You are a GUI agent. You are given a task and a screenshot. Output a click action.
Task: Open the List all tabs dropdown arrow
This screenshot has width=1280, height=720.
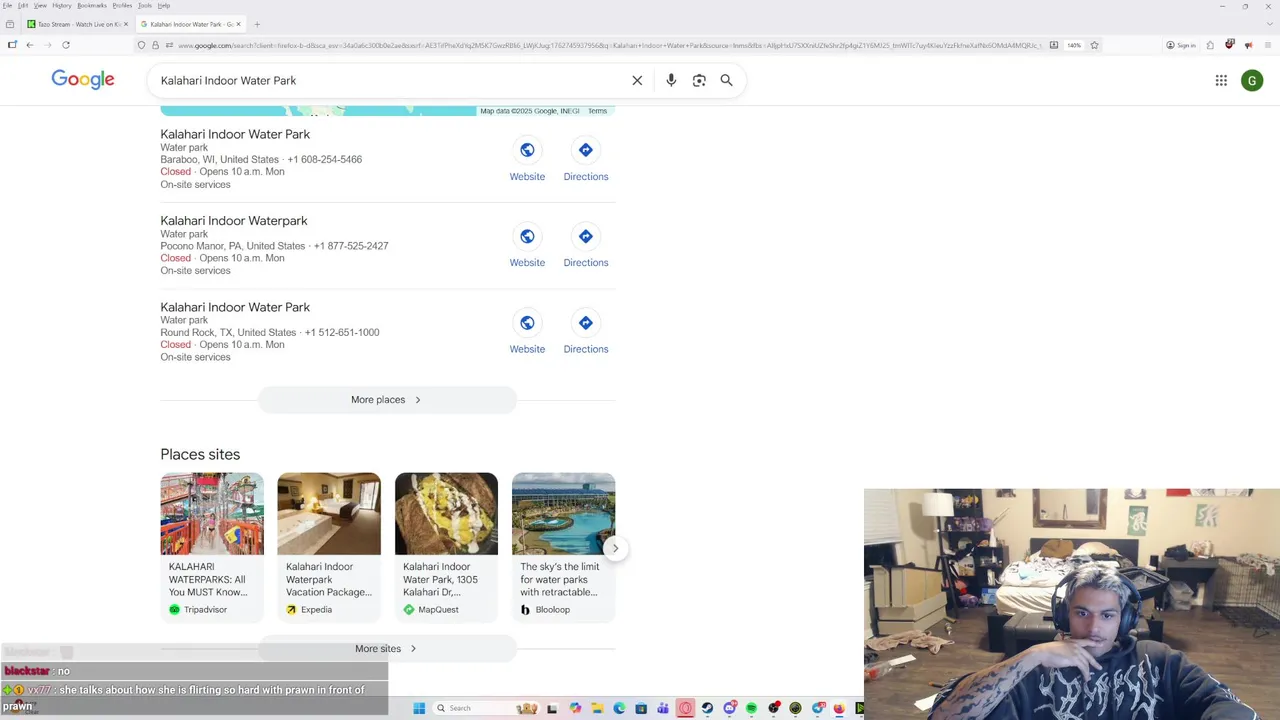point(1269,24)
